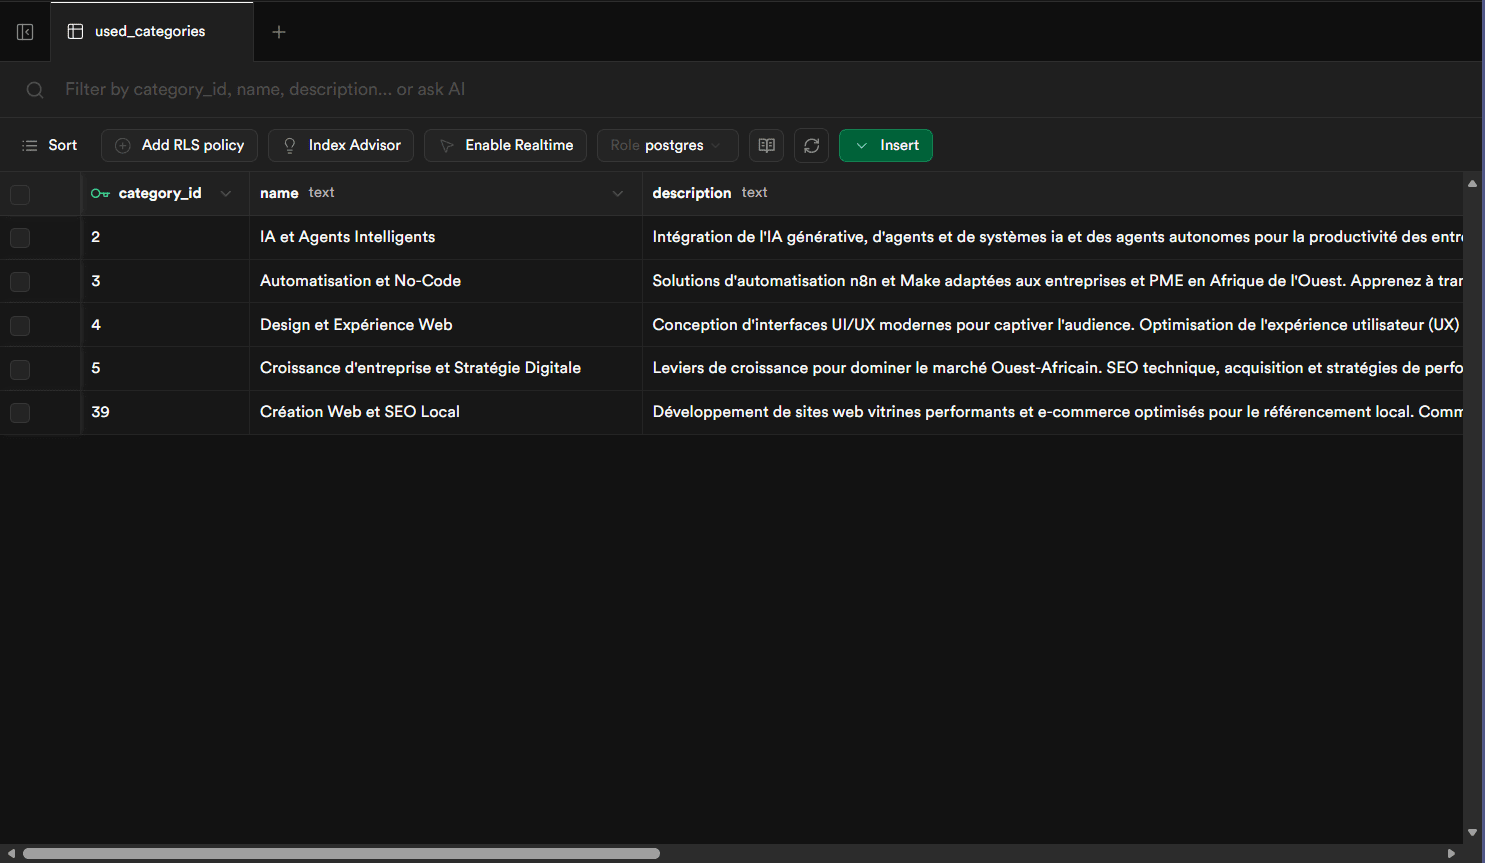
Task: Click the scroll left arrow
Action: point(11,853)
